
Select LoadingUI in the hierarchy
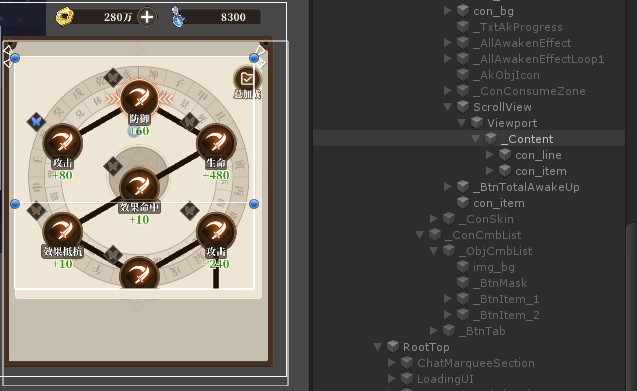445,379
